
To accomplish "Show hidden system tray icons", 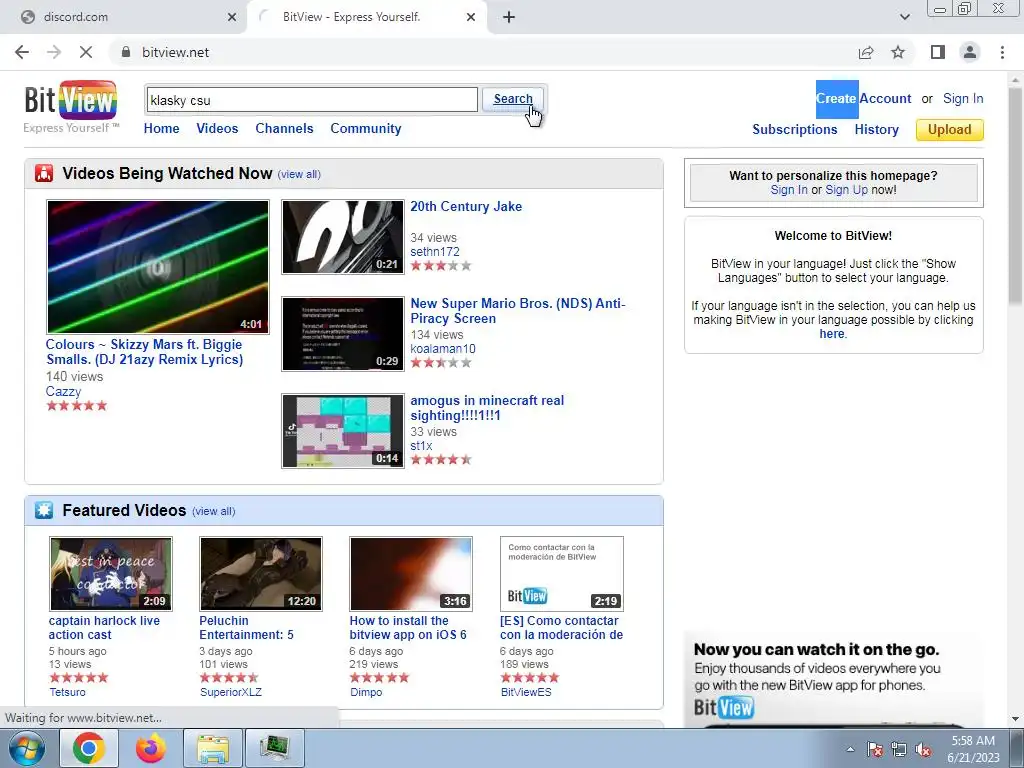I will (850, 749).
